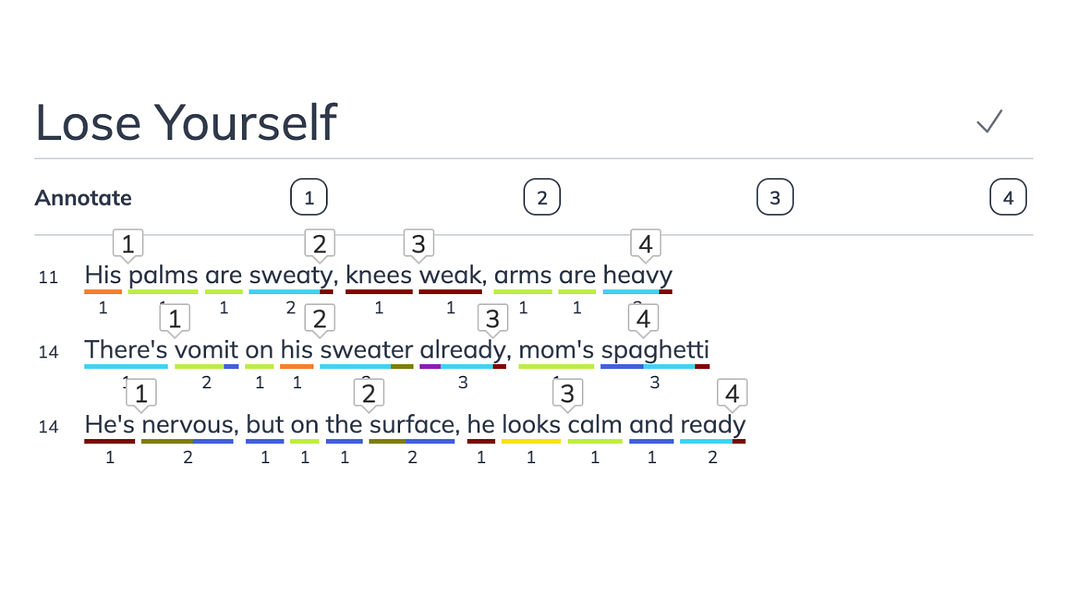Select beat button 1 in Annotate row

click(309, 197)
